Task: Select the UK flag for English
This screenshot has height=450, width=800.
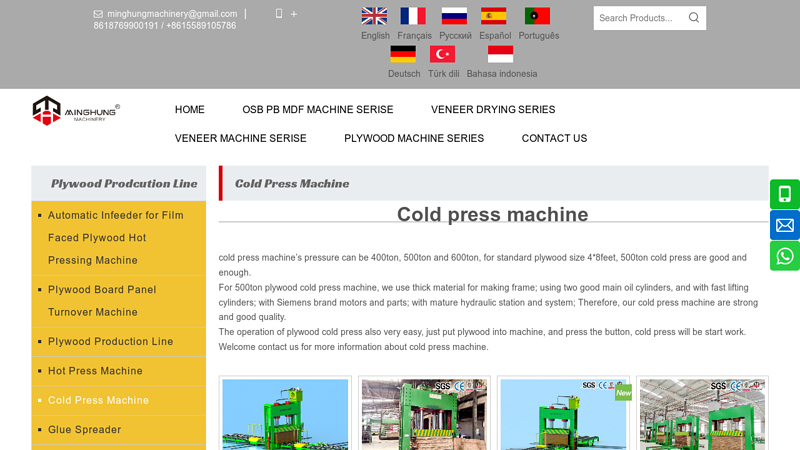Action: tap(374, 16)
